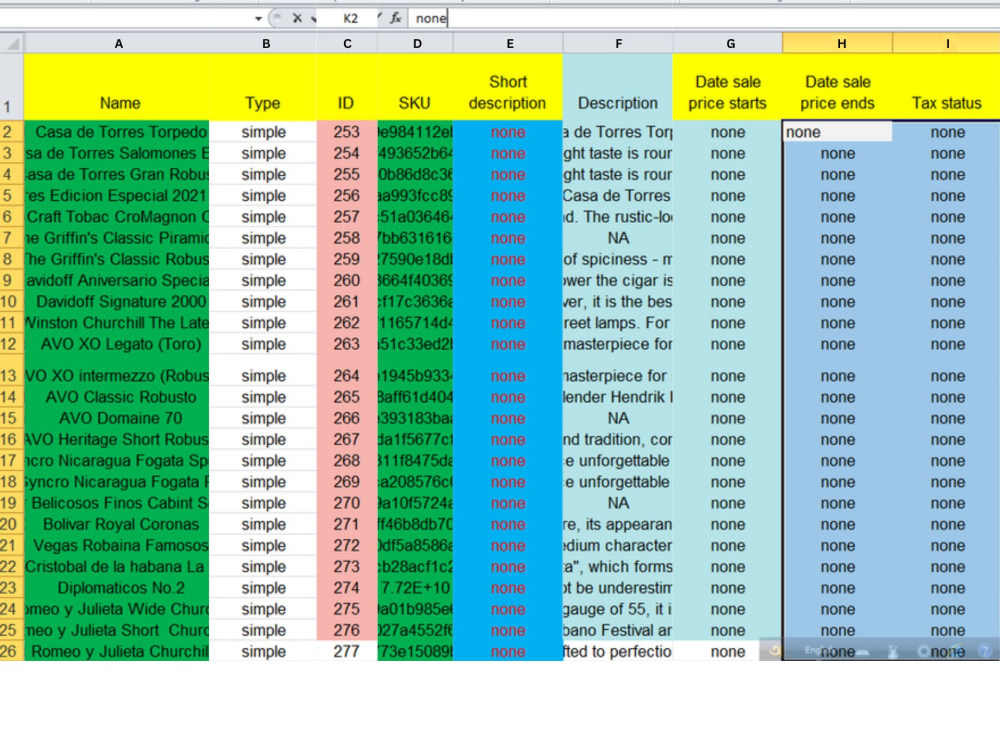Image resolution: width=1000 pixels, height=750 pixels.
Task: Click the yellow 'Name' header cell
Action: [119, 87]
